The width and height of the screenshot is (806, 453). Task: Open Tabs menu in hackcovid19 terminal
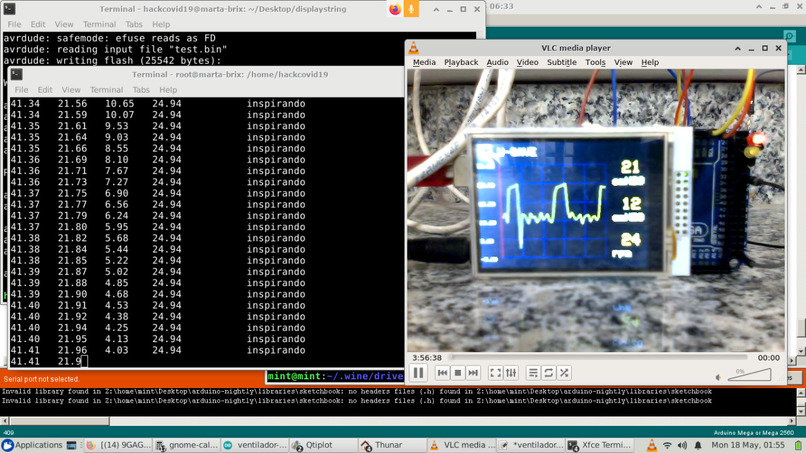tap(134, 24)
